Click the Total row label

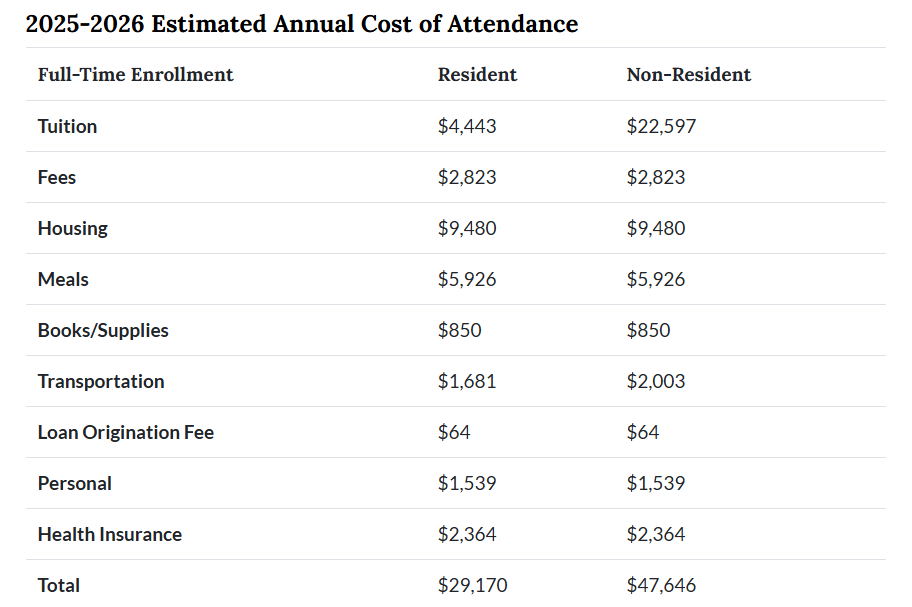(x=59, y=585)
